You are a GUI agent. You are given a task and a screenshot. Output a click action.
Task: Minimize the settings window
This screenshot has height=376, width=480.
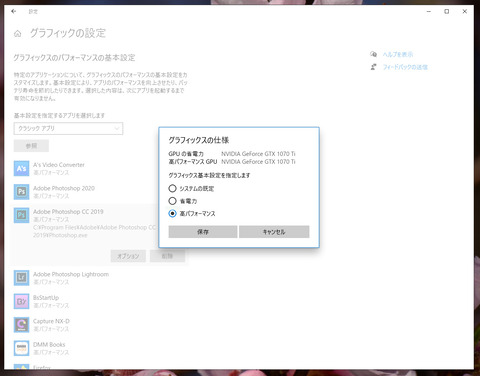(x=429, y=11)
